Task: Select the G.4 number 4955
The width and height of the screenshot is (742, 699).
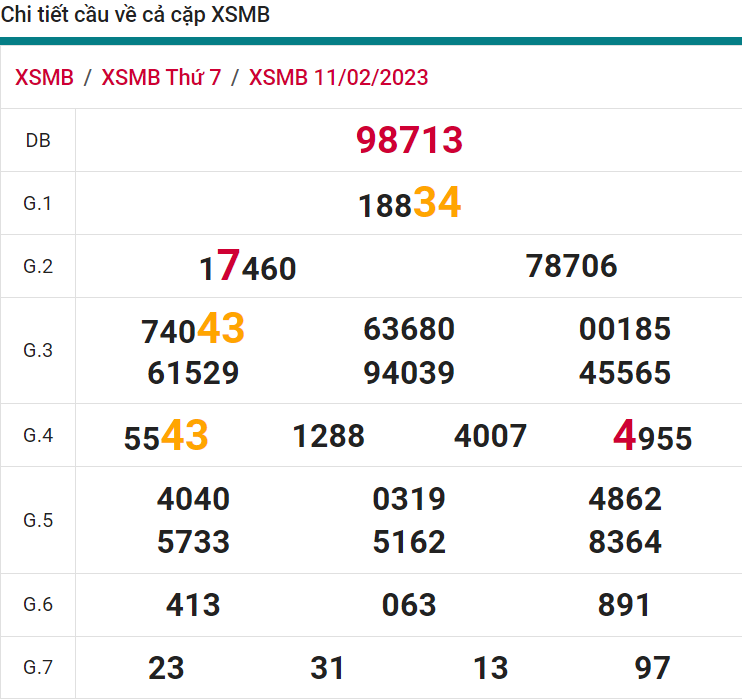Action: [652, 437]
